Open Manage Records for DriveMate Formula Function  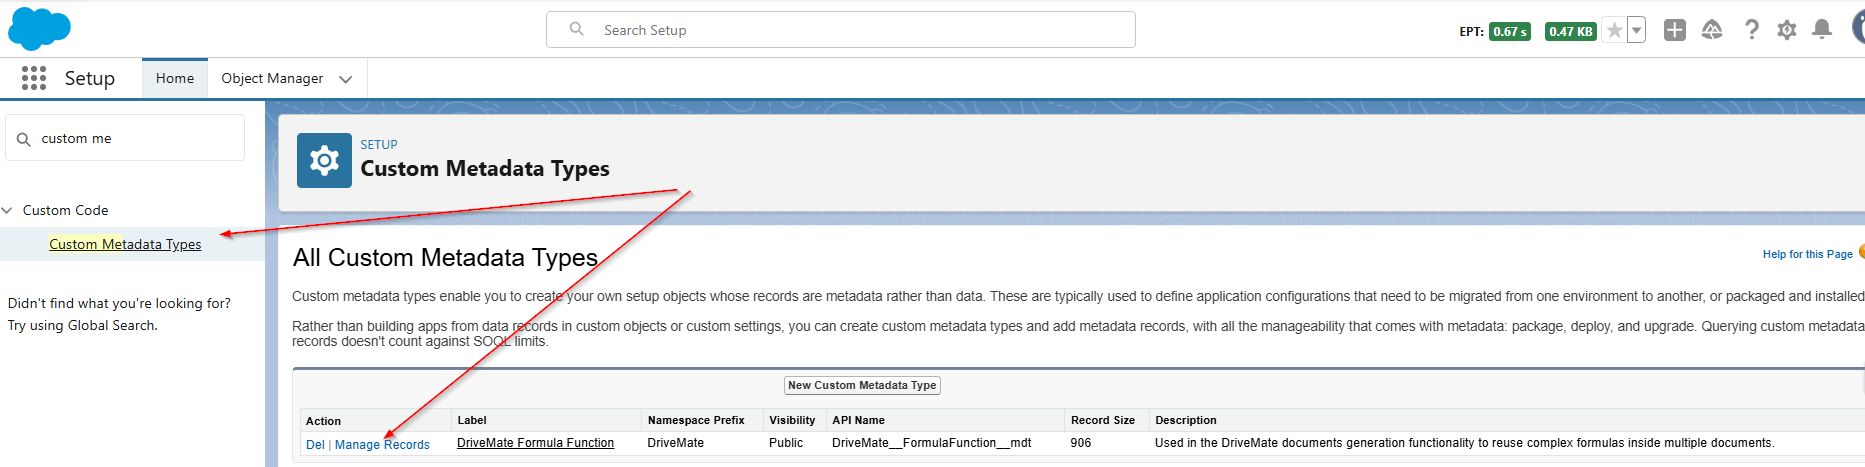(x=382, y=445)
